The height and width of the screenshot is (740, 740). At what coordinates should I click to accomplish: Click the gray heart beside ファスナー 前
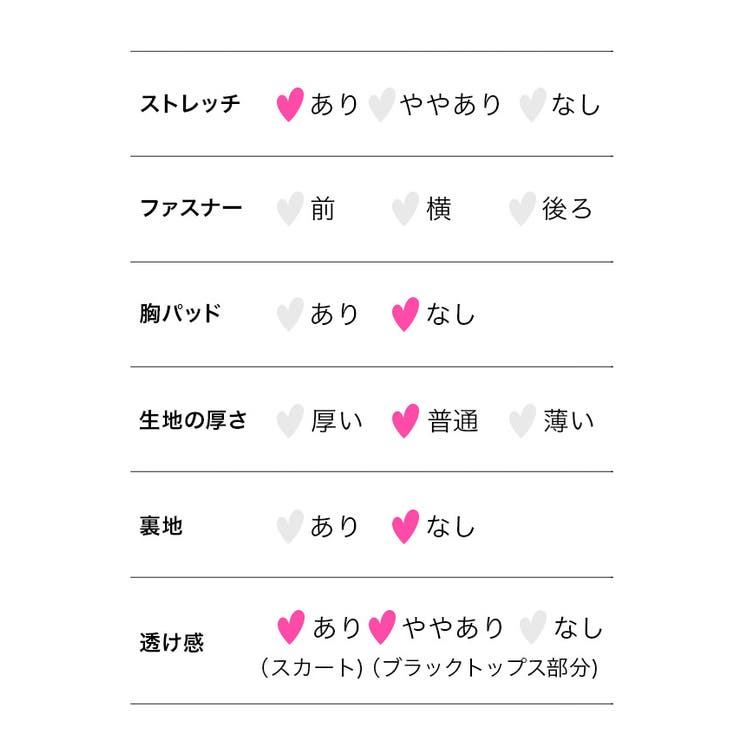290,209
